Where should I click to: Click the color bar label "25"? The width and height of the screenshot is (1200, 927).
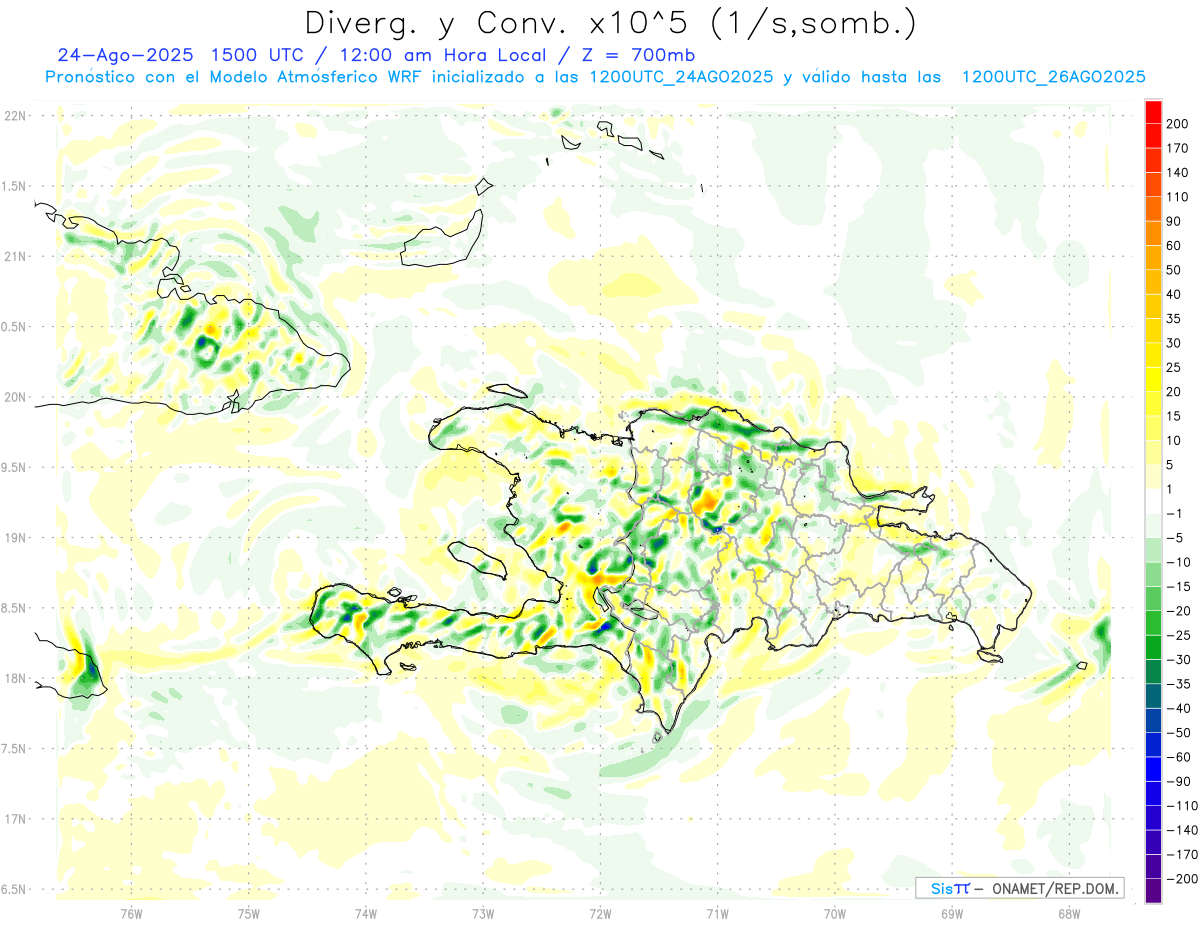click(x=1174, y=367)
